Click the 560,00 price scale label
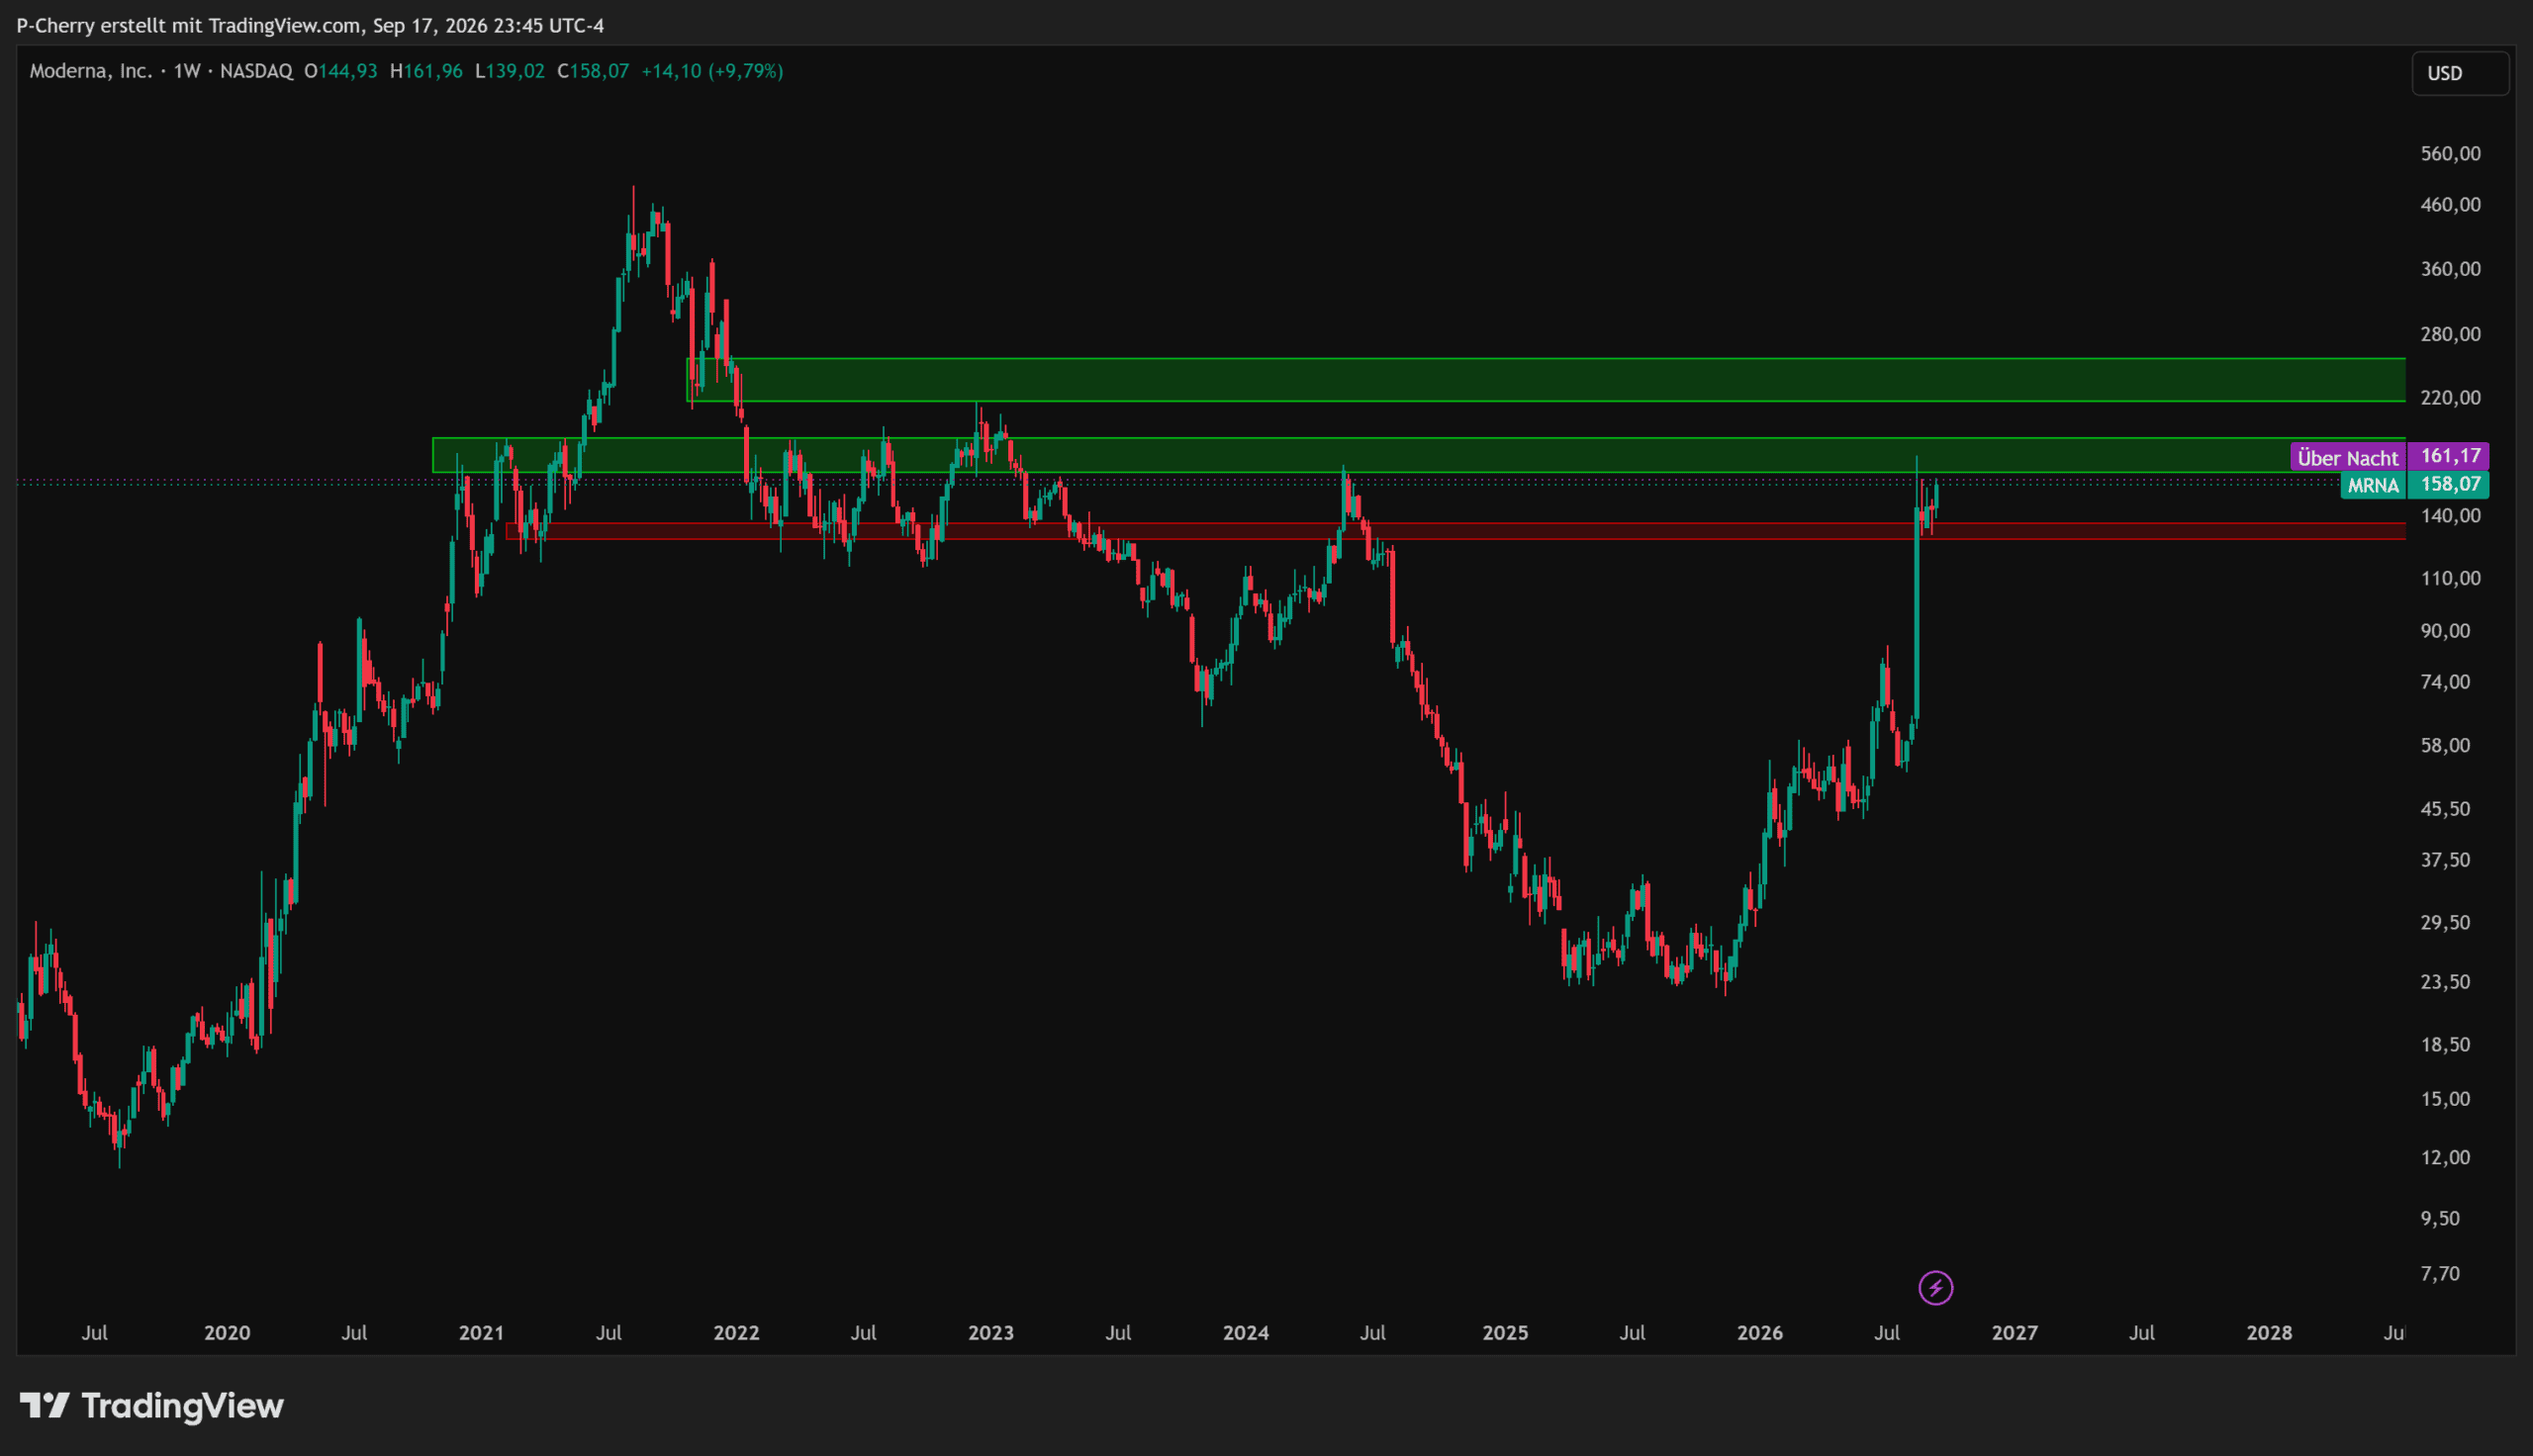The width and height of the screenshot is (2533, 1456). tap(2450, 153)
